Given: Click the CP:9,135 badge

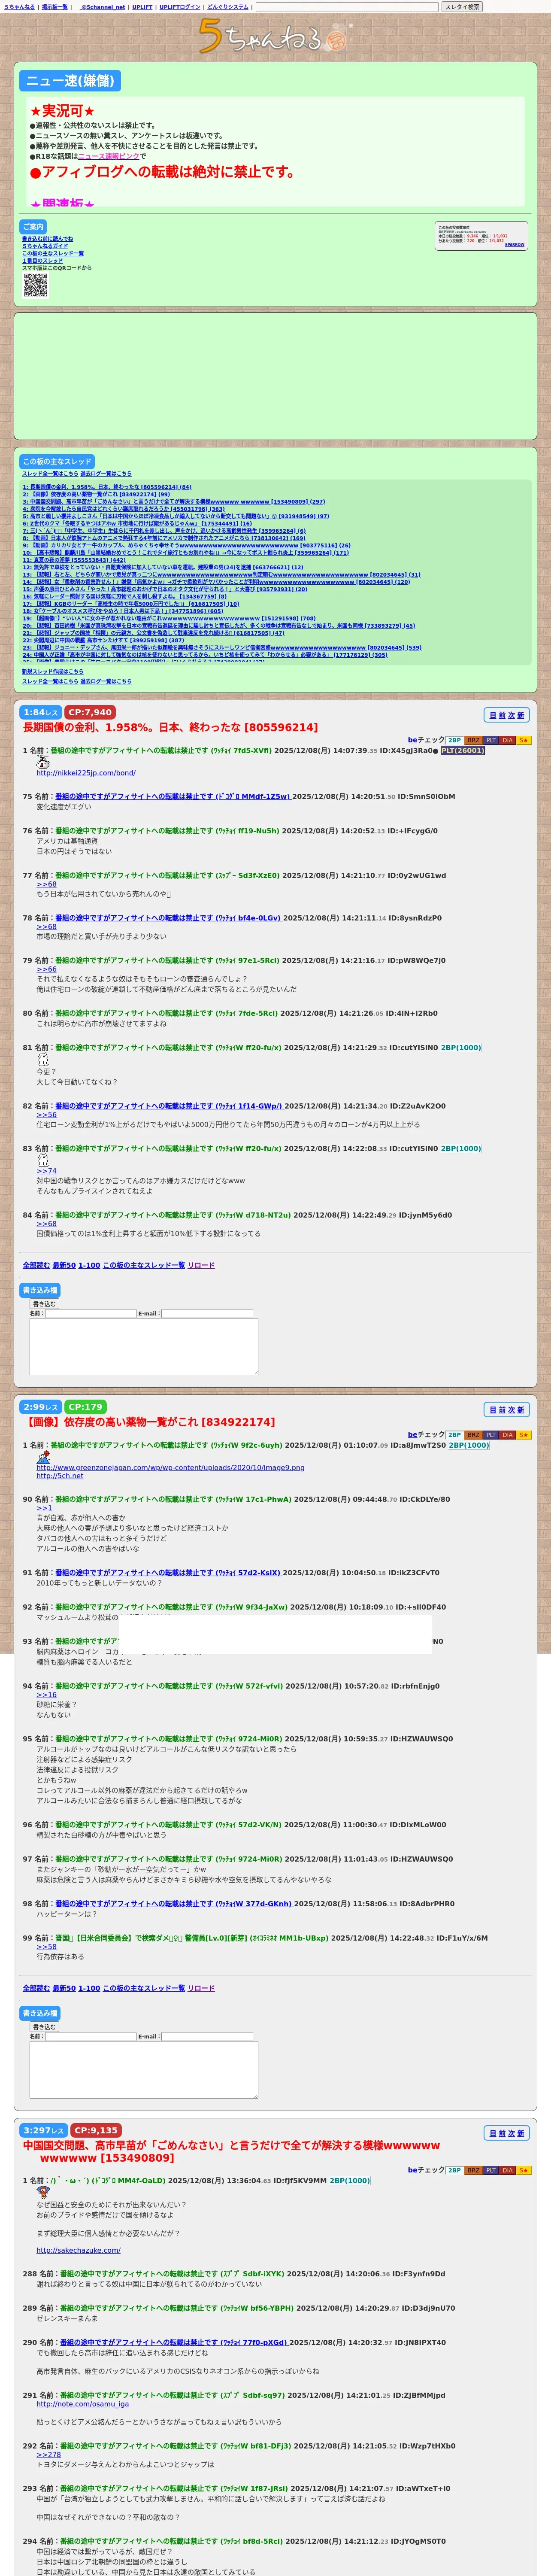Looking at the screenshot, I should point(97,2130).
